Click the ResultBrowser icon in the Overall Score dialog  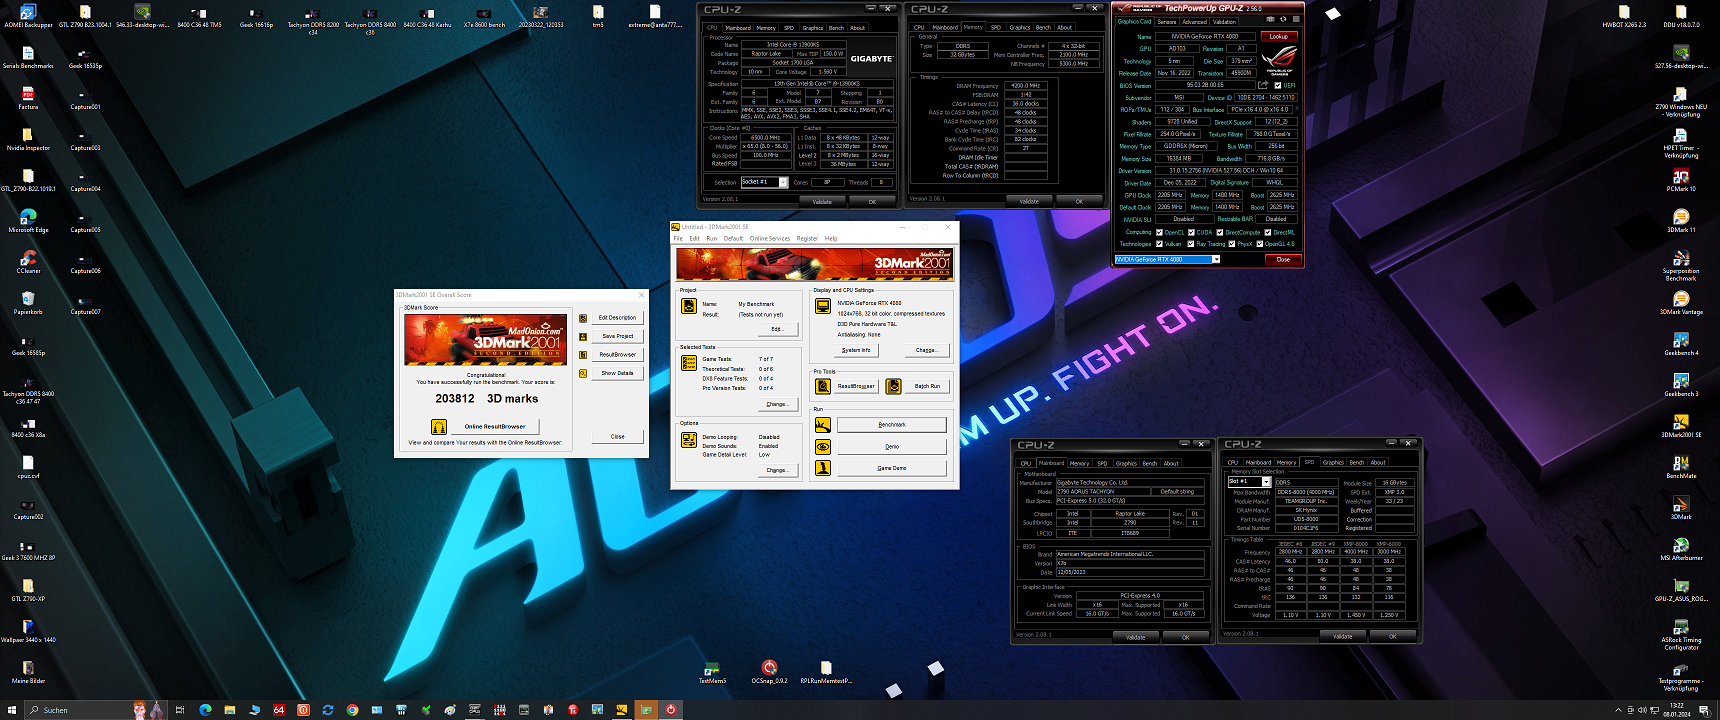(583, 354)
